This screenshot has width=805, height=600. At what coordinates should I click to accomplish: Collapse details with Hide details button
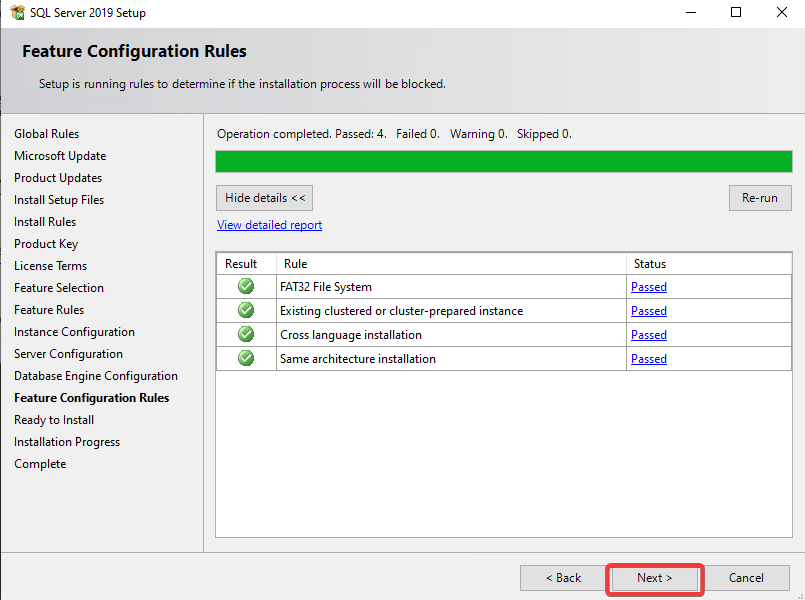(x=264, y=198)
